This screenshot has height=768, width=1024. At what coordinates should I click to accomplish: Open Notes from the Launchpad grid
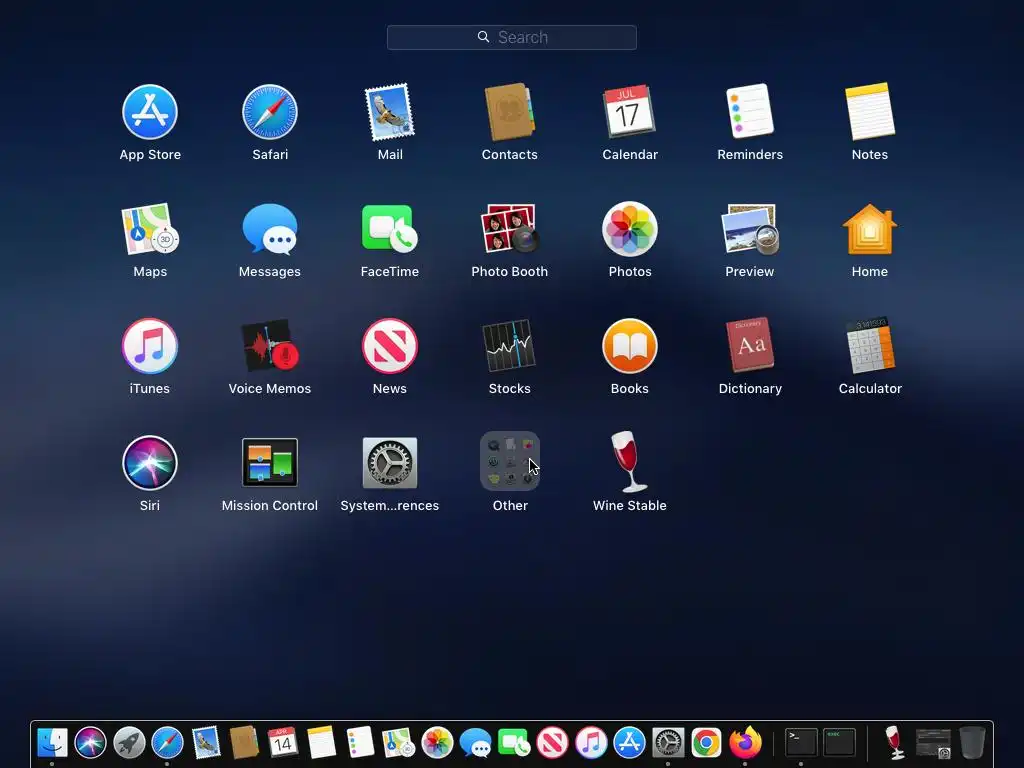[870, 111]
